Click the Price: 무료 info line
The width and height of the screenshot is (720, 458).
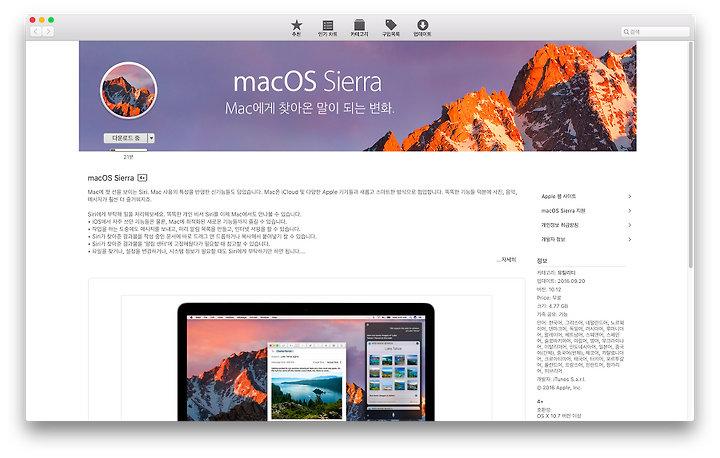[549, 298]
